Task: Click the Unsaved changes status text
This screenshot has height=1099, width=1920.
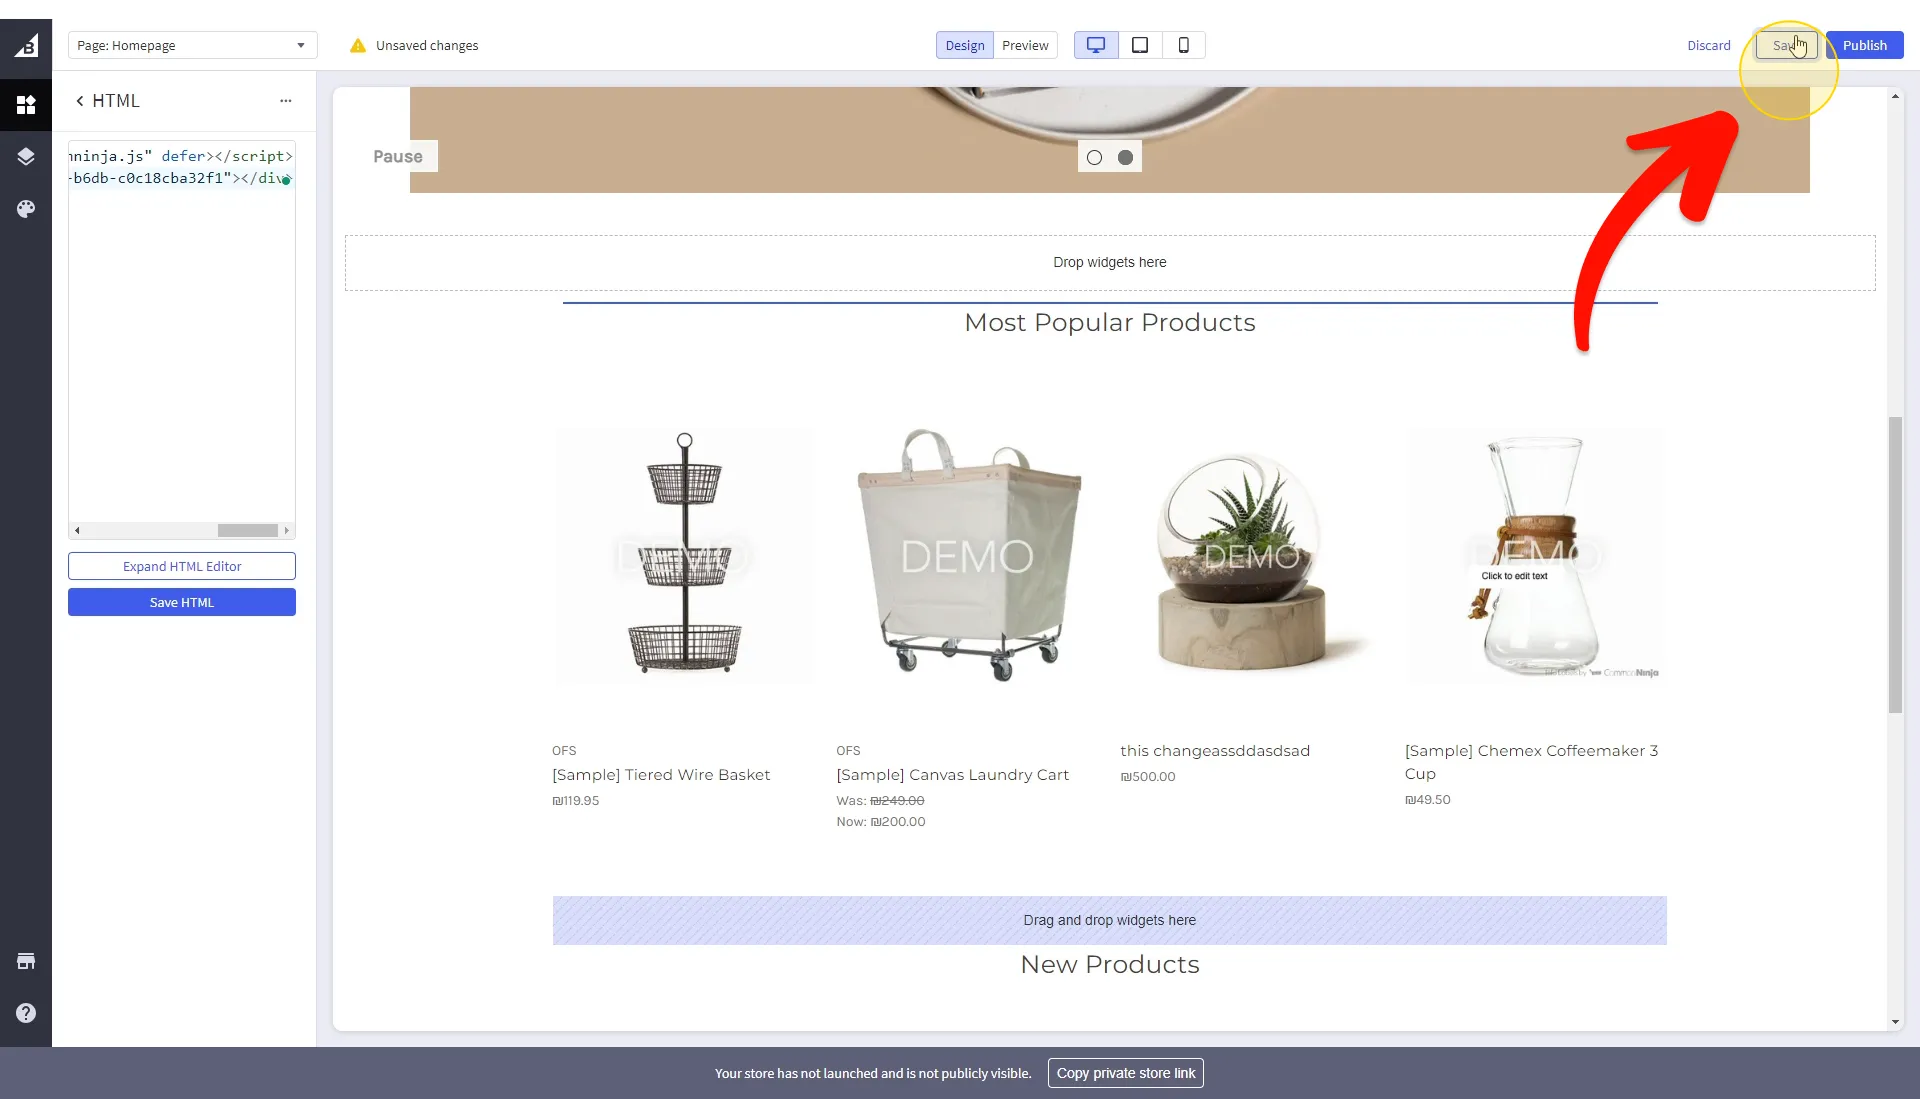Action: pyautogui.click(x=427, y=45)
